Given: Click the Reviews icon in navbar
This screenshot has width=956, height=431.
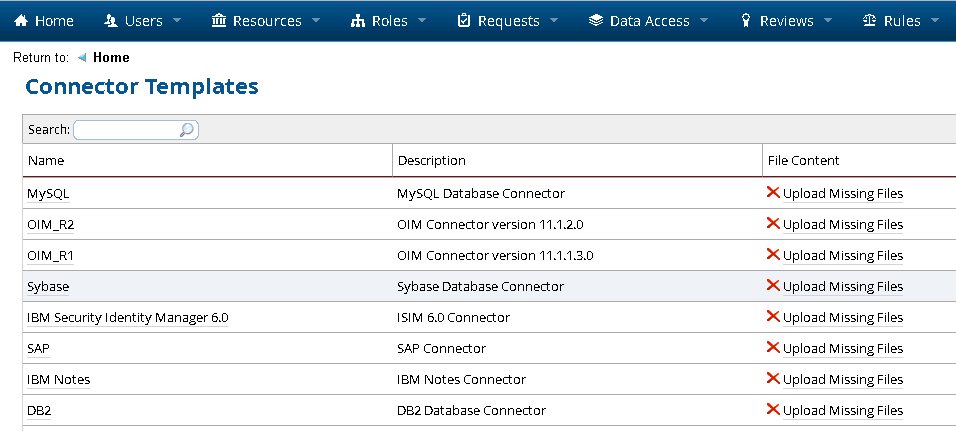Looking at the screenshot, I should pos(746,21).
